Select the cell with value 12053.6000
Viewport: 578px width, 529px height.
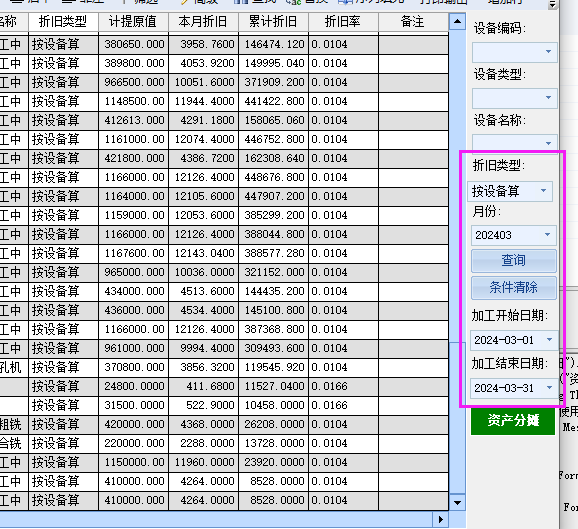click(203, 216)
